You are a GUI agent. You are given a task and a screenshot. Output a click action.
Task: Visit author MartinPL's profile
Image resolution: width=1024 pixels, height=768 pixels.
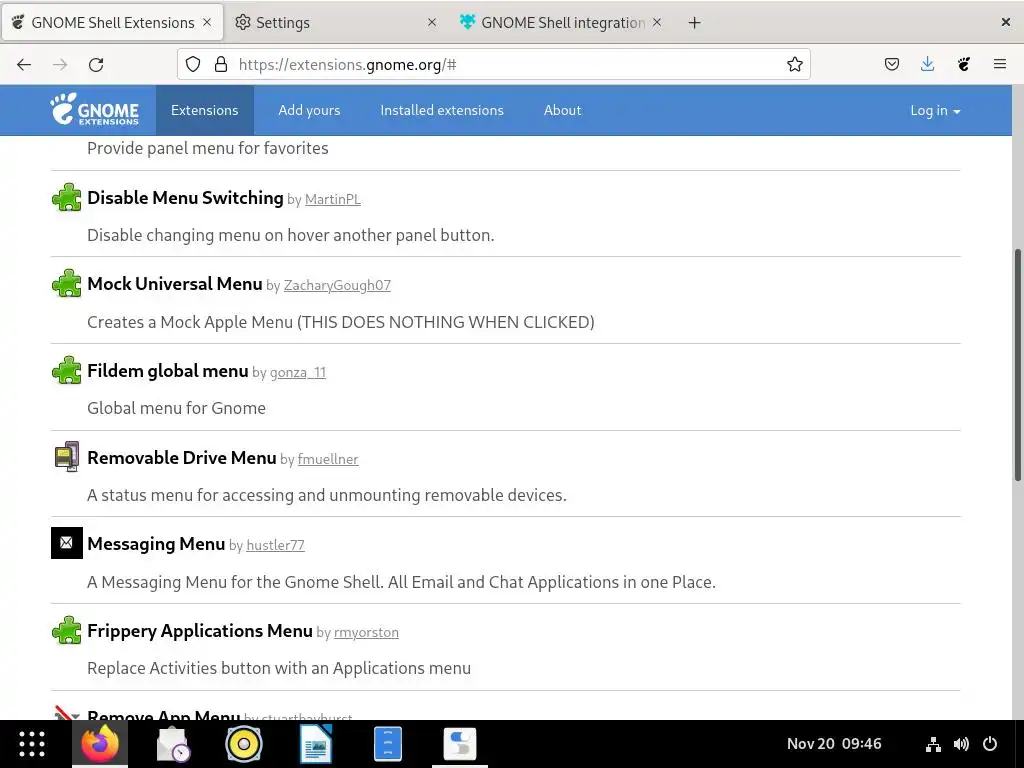point(332,199)
